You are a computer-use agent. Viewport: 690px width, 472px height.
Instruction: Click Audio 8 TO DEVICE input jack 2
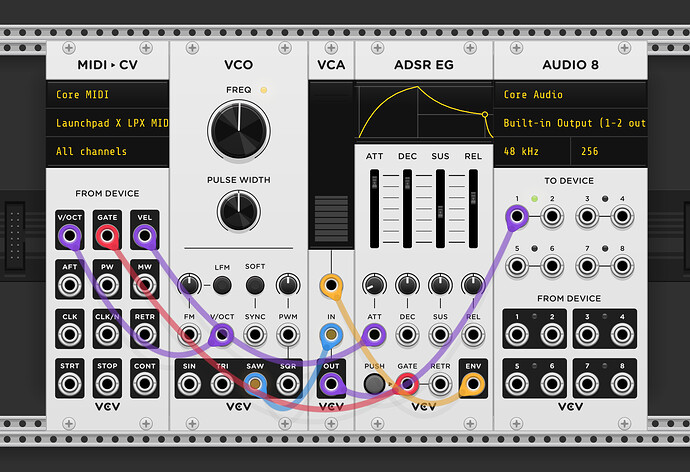pyautogui.click(x=552, y=216)
